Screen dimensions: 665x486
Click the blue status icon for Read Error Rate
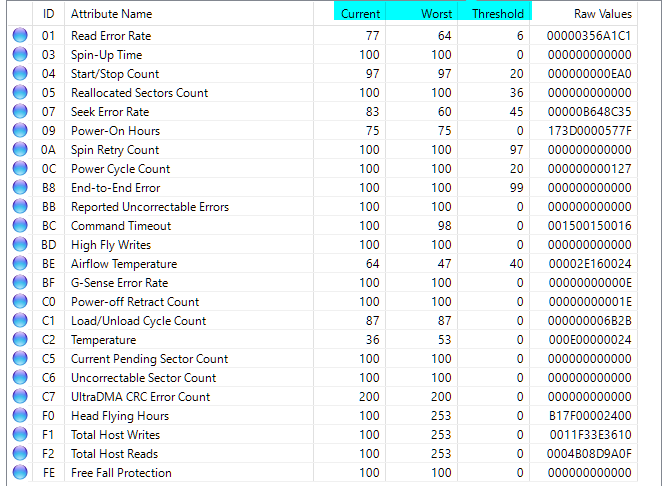19,36
